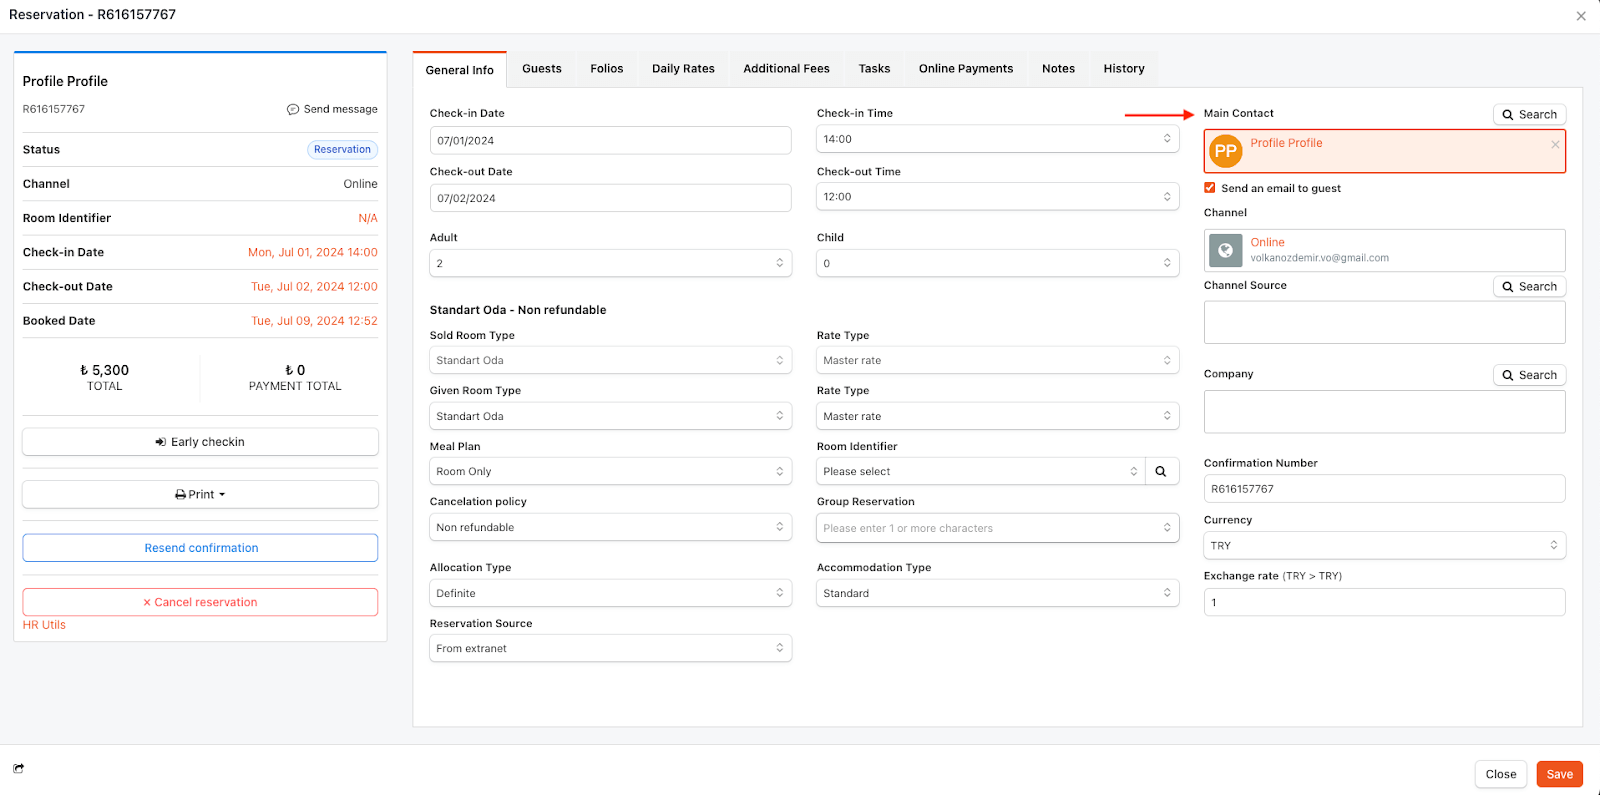
Task: Close the reservation dialog with top X
Action: coord(1581,16)
